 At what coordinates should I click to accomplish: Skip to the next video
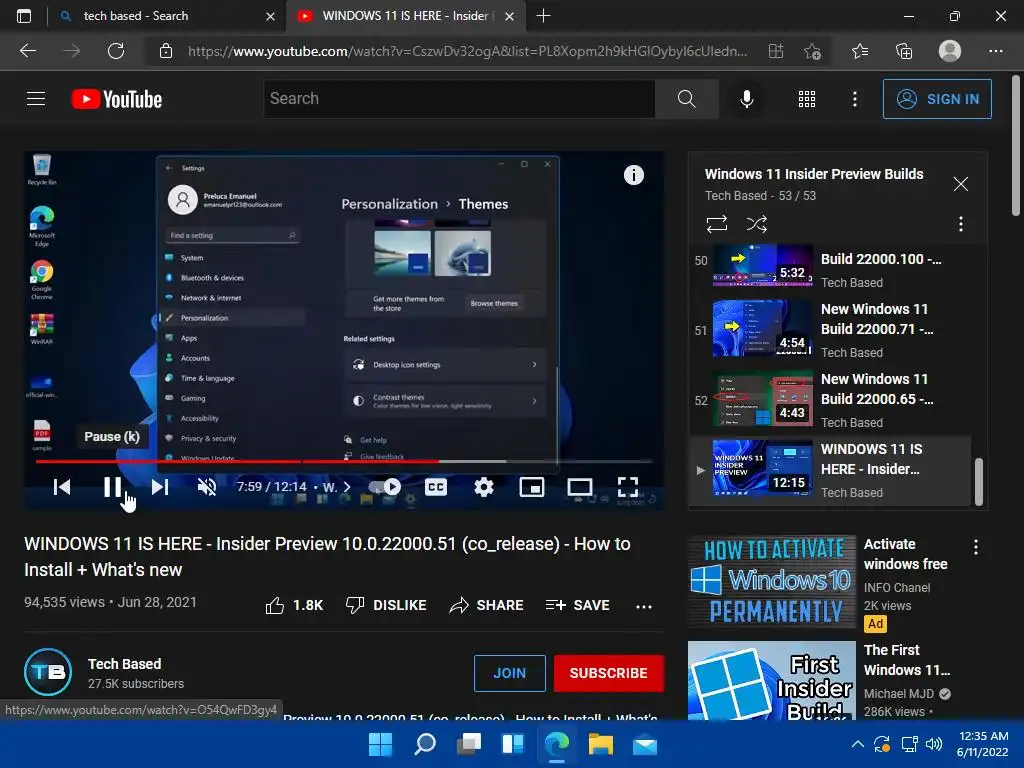point(160,487)
